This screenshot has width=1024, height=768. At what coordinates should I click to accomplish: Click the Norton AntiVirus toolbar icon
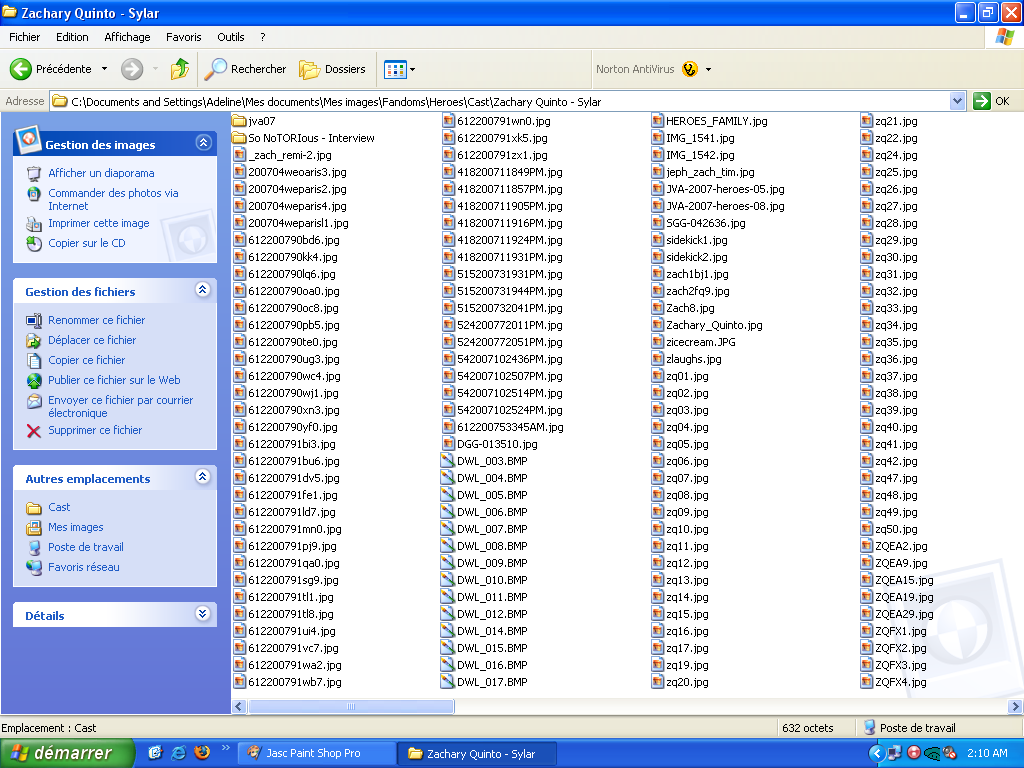690,69
